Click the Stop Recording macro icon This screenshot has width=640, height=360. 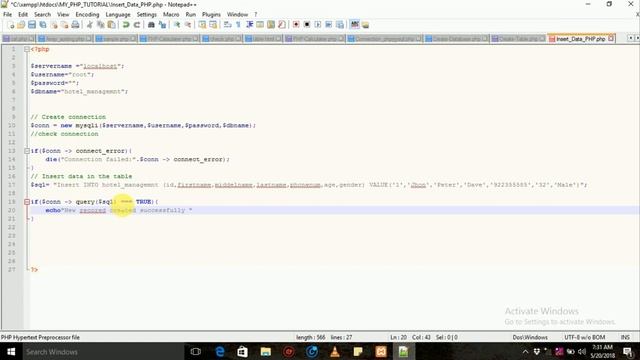coord(307,25)
